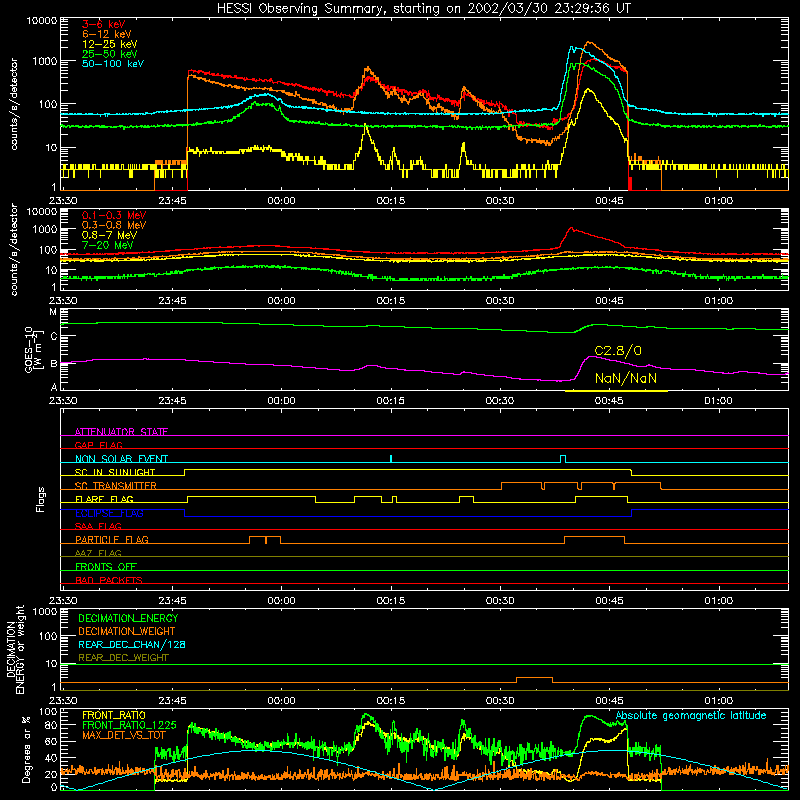Click the FLARE_FLAG label
The width and height of the screenshot is (800, 800).
[104, 499]
